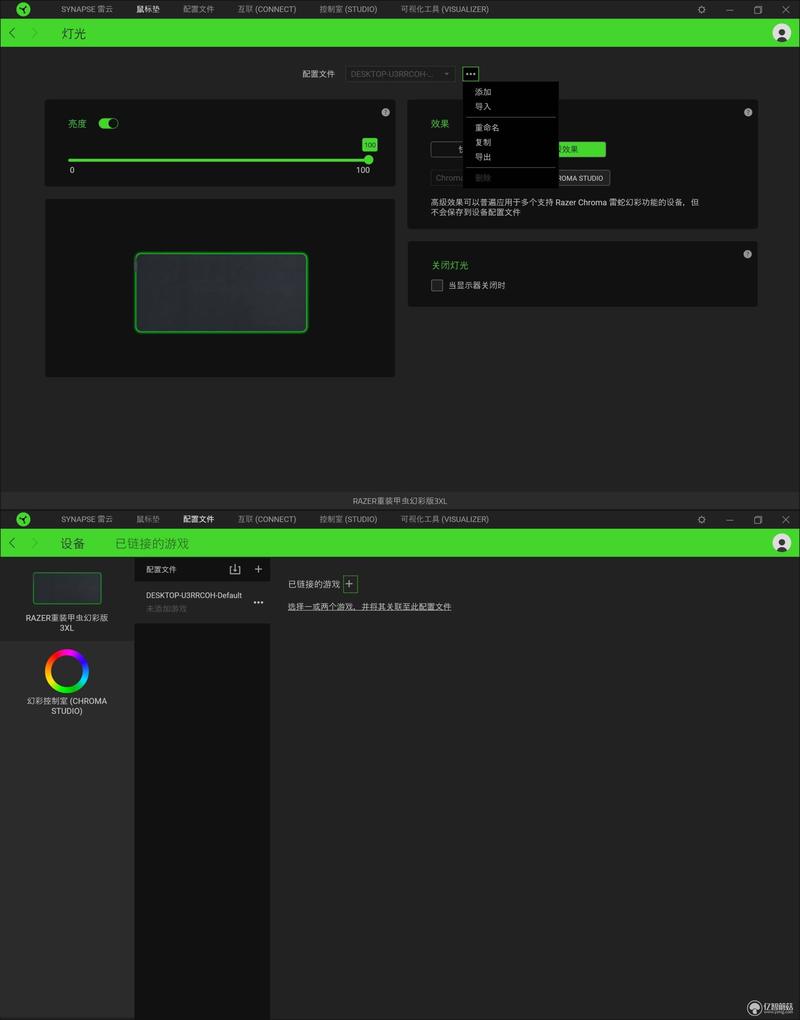The width and height of the screenshot is (800, 1020).
Task: Open 控制室 (STUDIO) tab in 灯光 window
Action: pos(348,9)
